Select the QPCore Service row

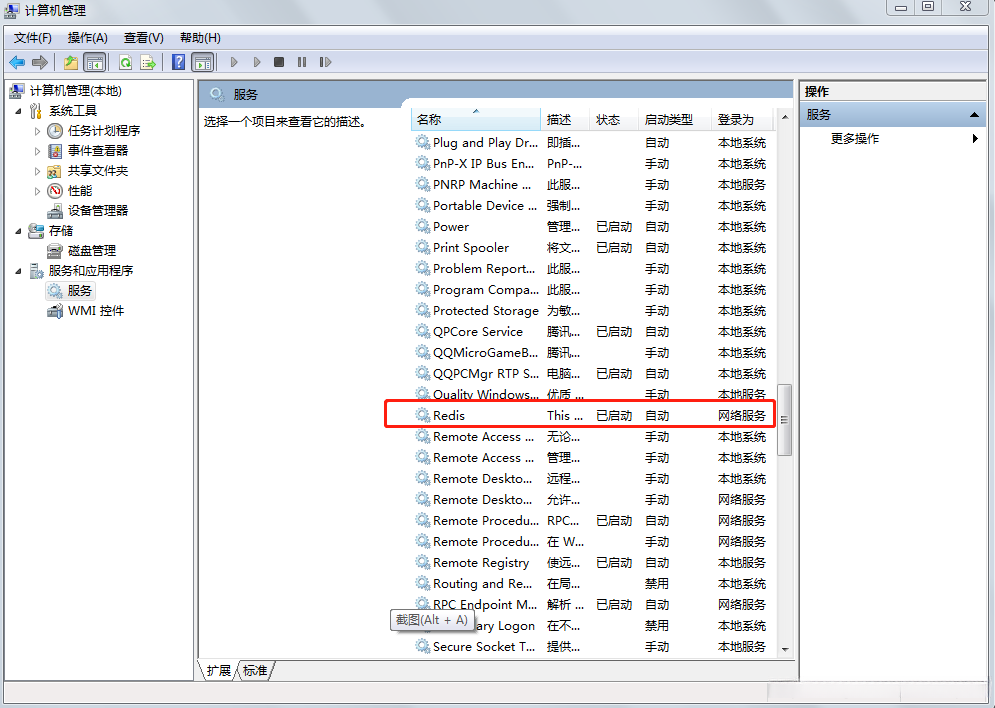click(x=593, y=331)
